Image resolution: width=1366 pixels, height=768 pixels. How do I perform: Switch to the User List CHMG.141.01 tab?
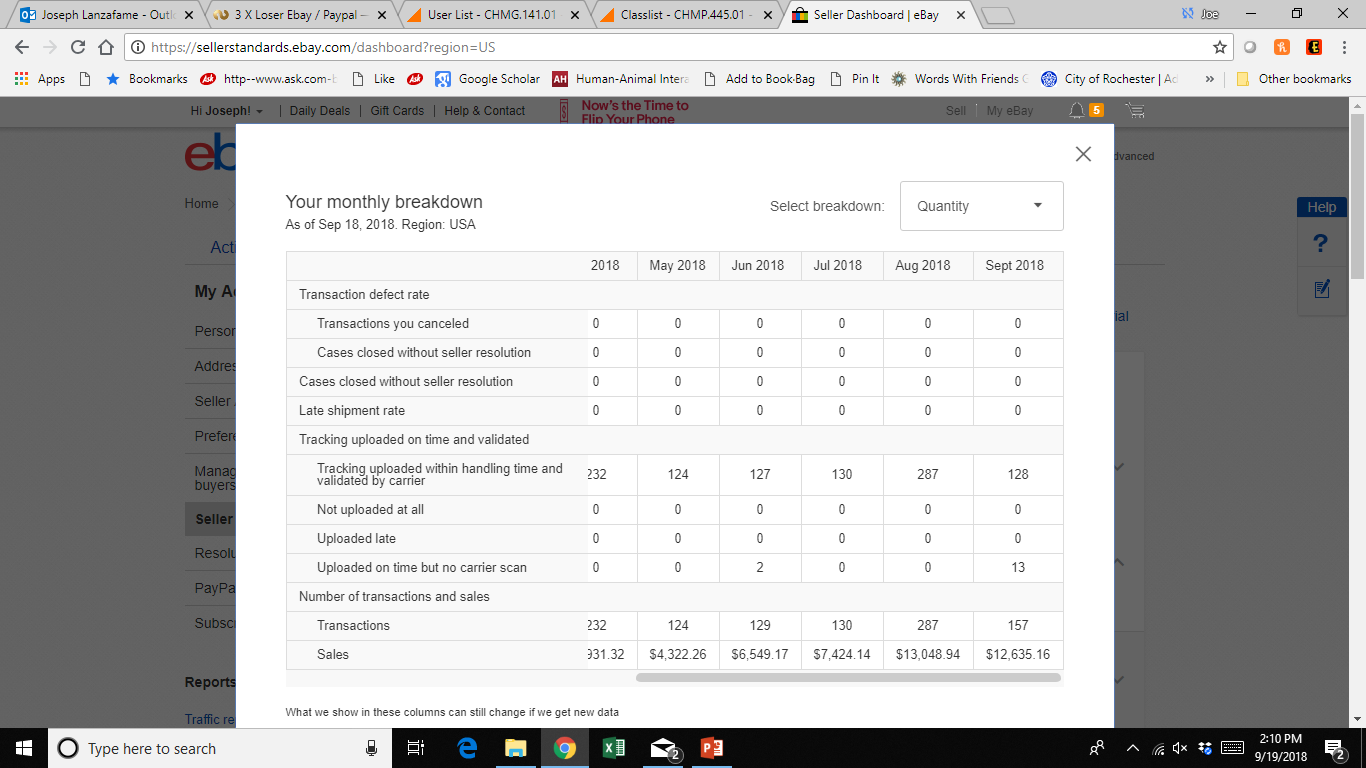(492, 15)
